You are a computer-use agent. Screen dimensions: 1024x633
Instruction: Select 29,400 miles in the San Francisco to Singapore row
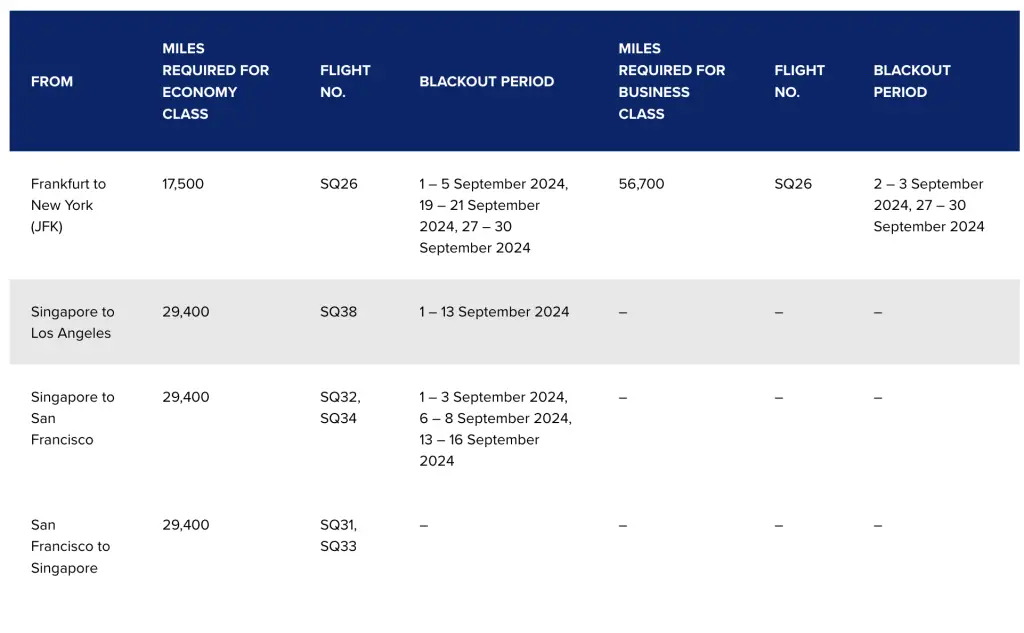pyautogui.click(x=186, y=525)
